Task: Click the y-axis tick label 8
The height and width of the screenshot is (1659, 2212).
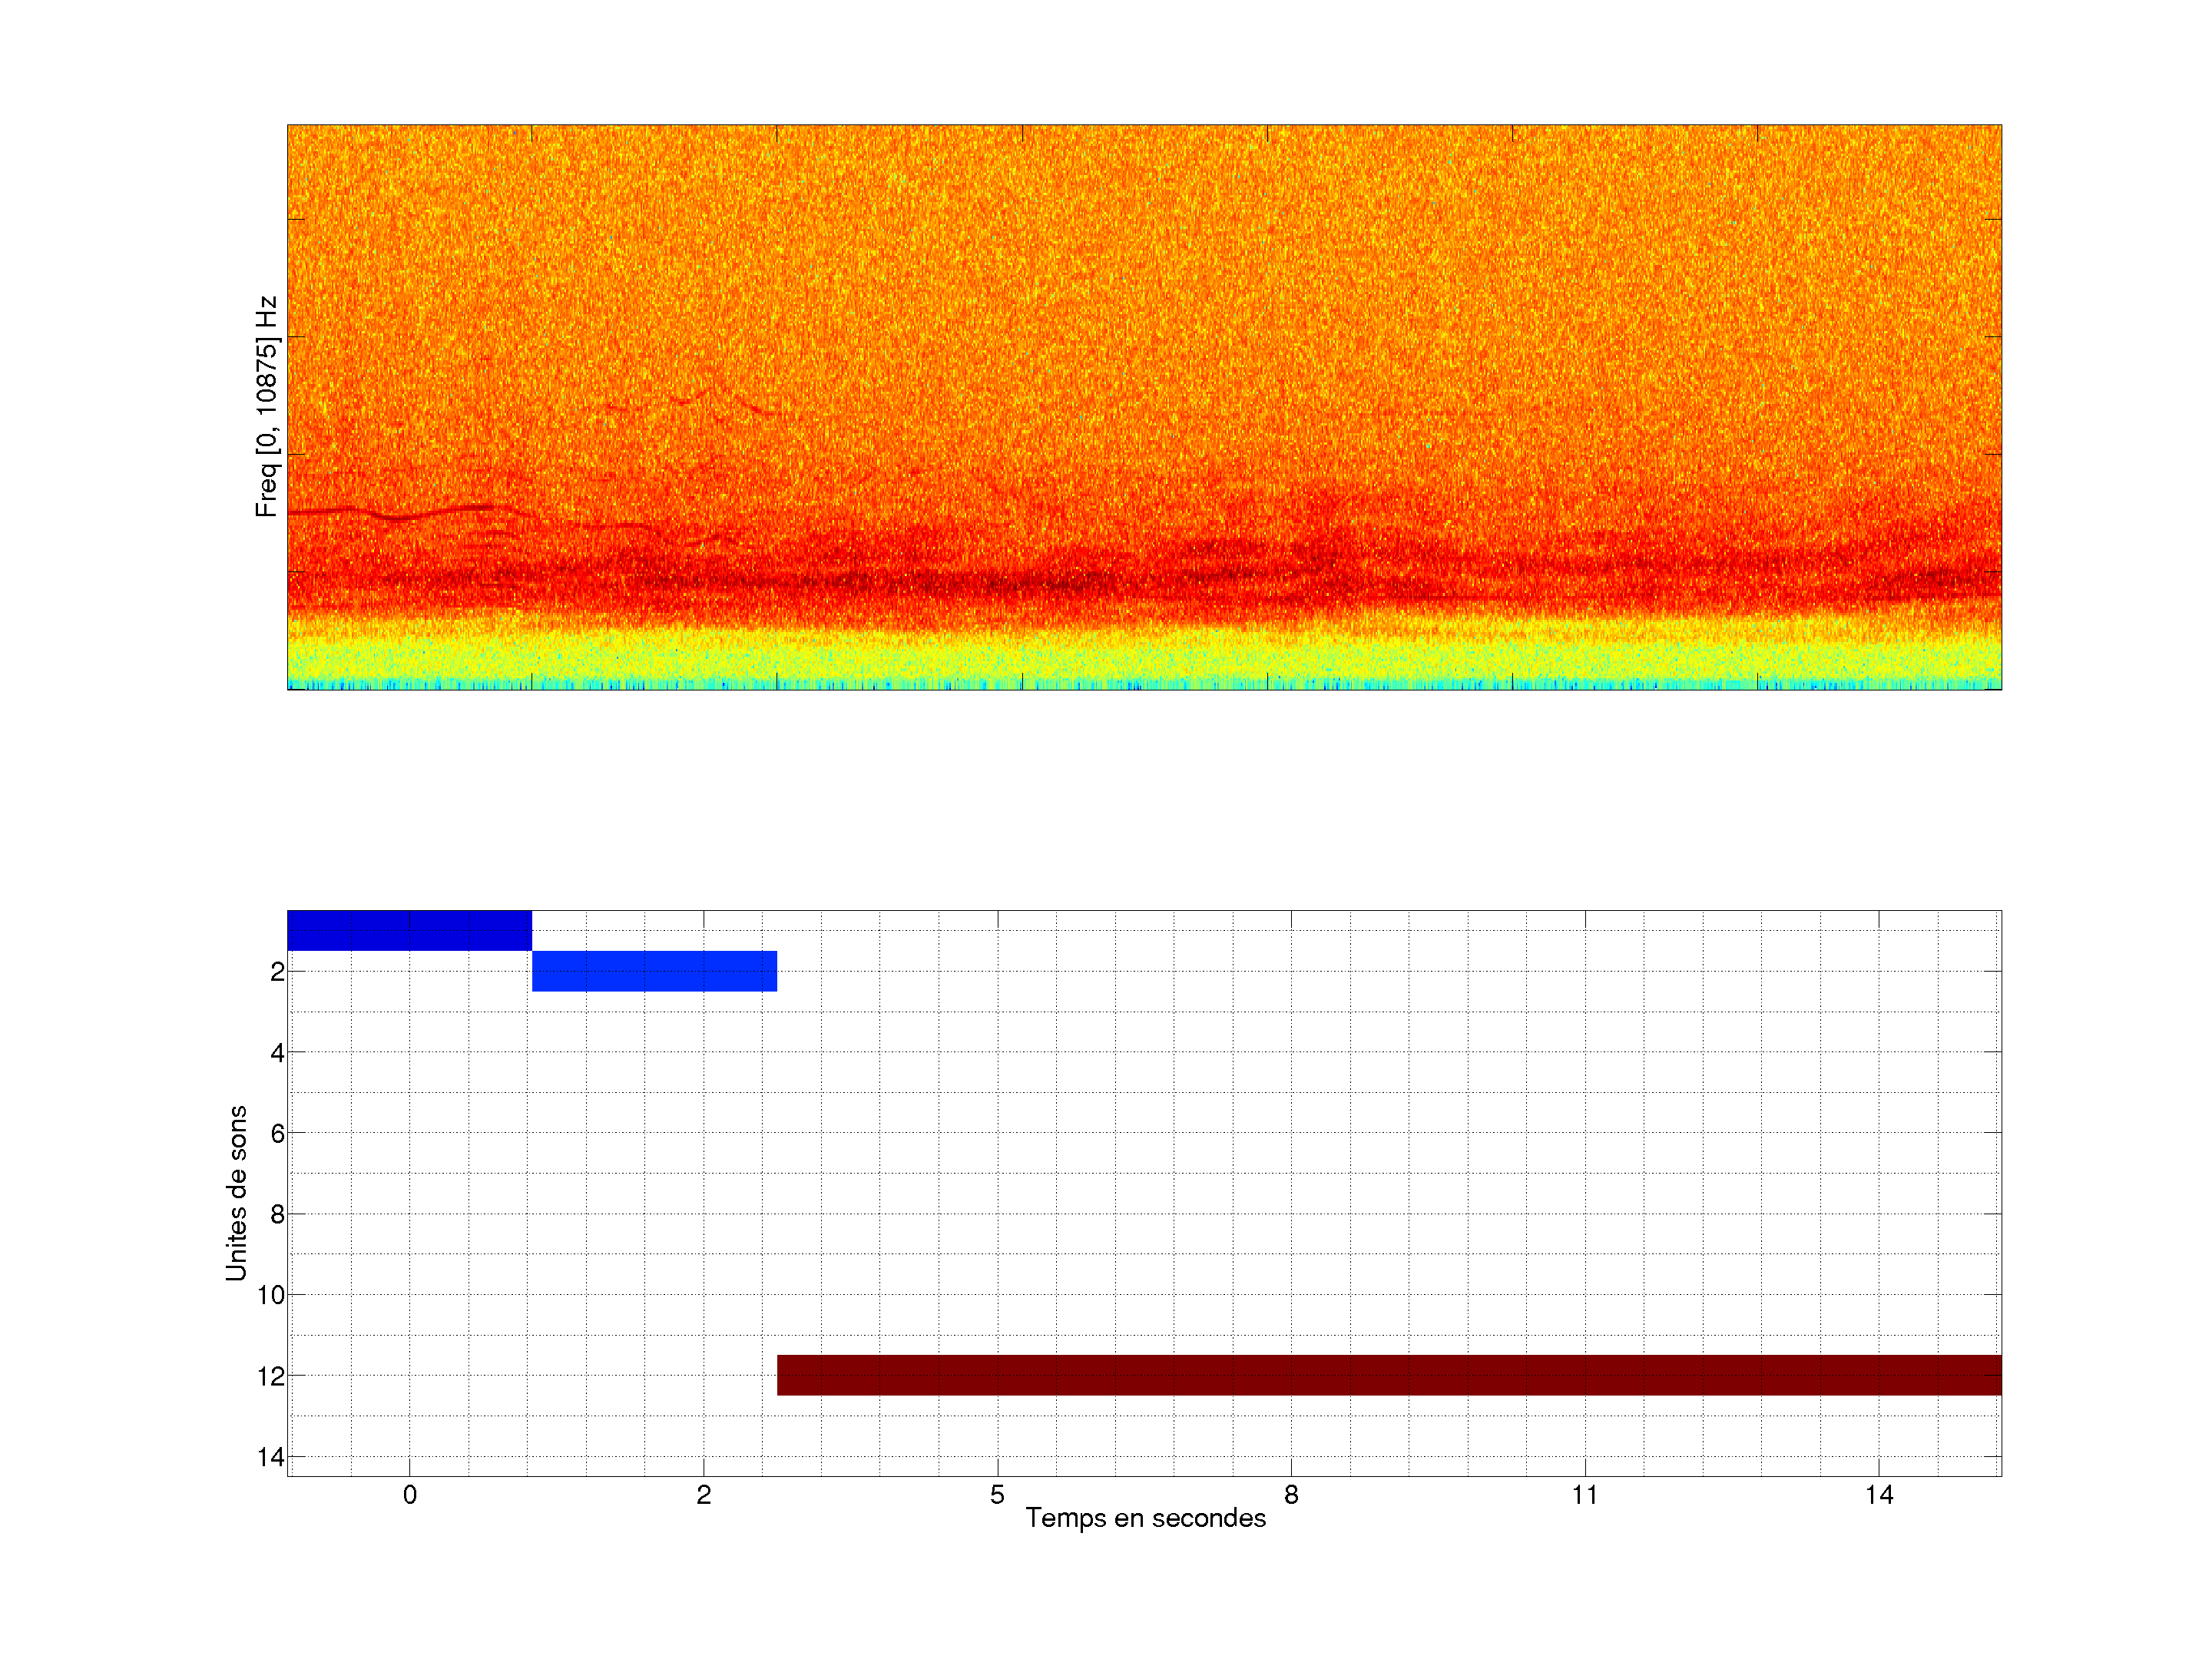Action: tap(277, 1214)
